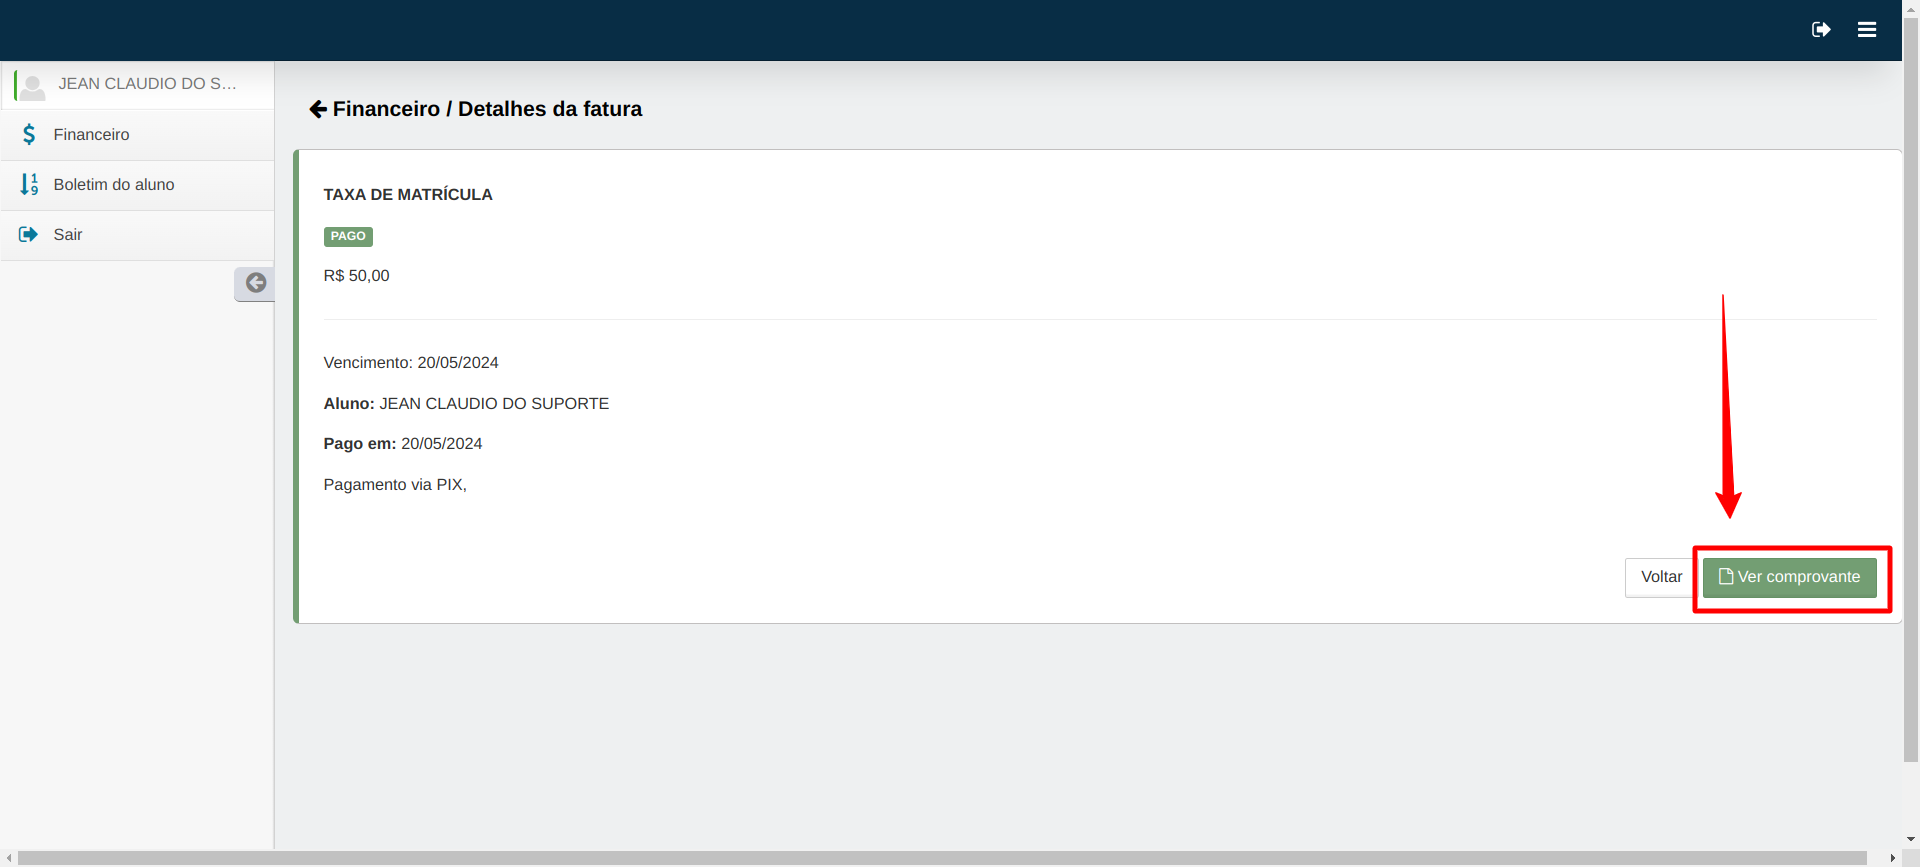This screenshot has height=867, width=1920.
Task: Open the Financeiro menu item
Action: pyautogui.click(x=138, y=134)
